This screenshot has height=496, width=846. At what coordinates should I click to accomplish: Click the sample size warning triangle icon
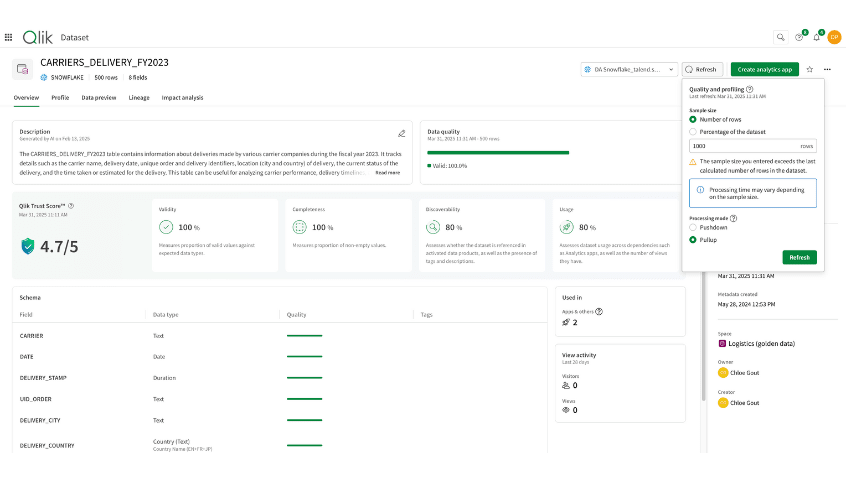click(693, 161)
